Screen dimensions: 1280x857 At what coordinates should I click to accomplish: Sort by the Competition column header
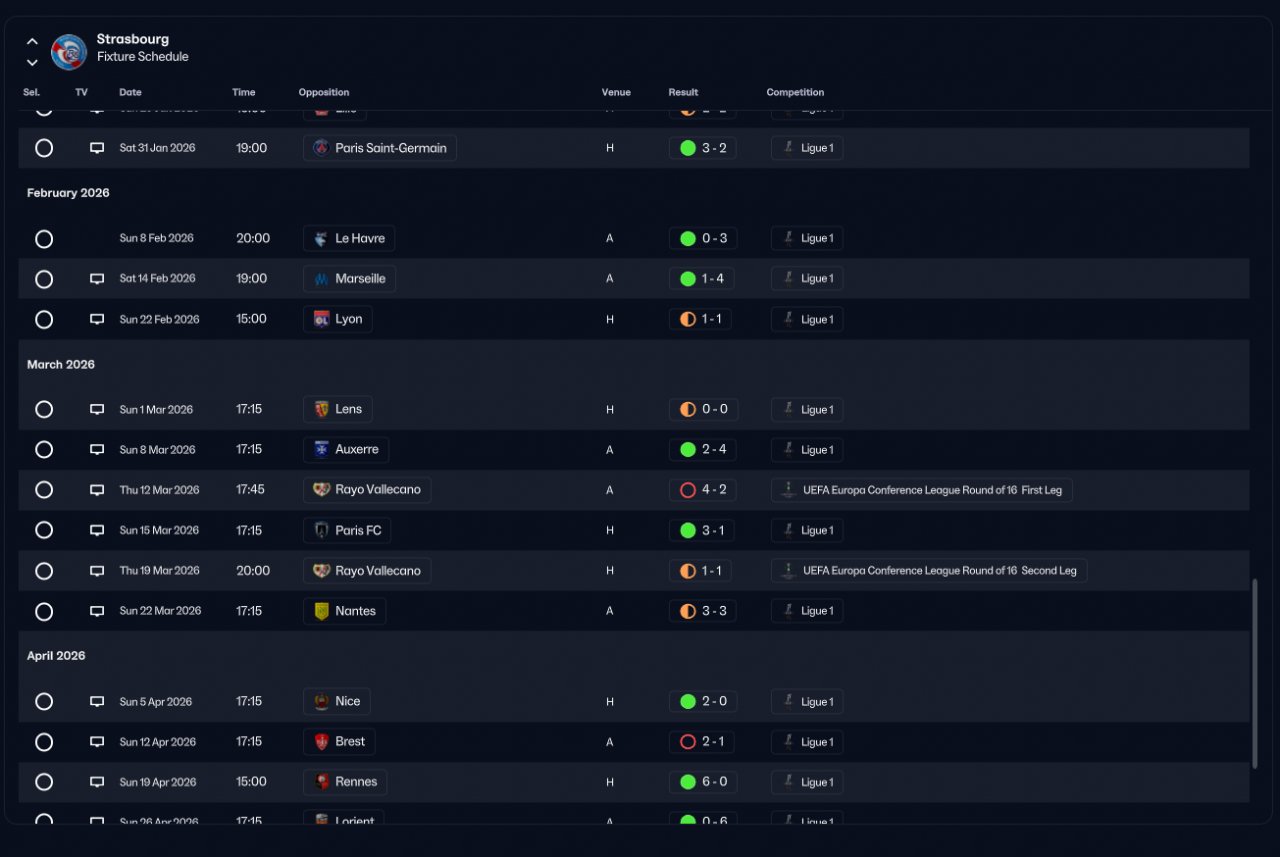tap(795, 93)
